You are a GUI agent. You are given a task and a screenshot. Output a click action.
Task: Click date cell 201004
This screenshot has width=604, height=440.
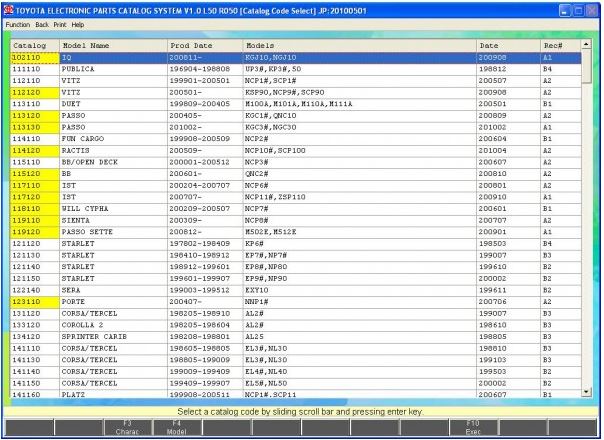[x=508, y=151]
